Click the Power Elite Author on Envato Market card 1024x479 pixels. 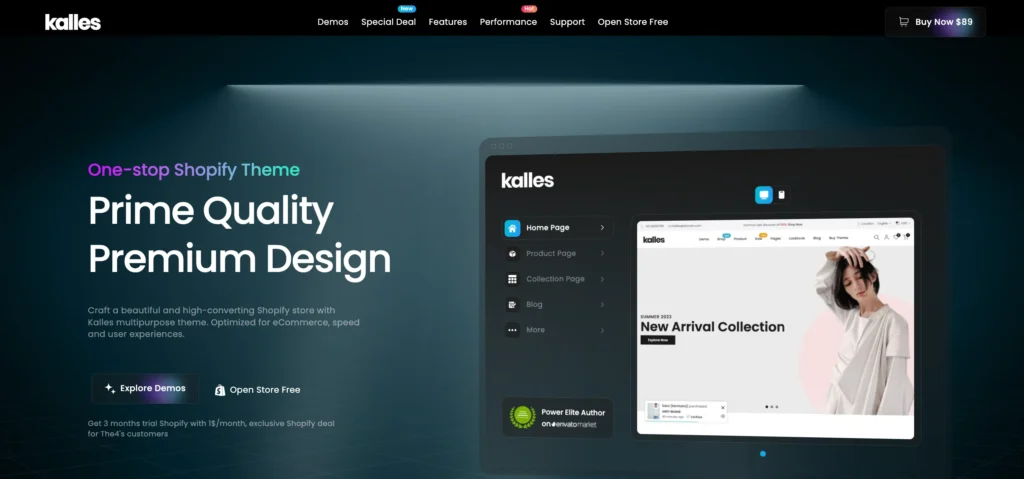coord(557,418)
